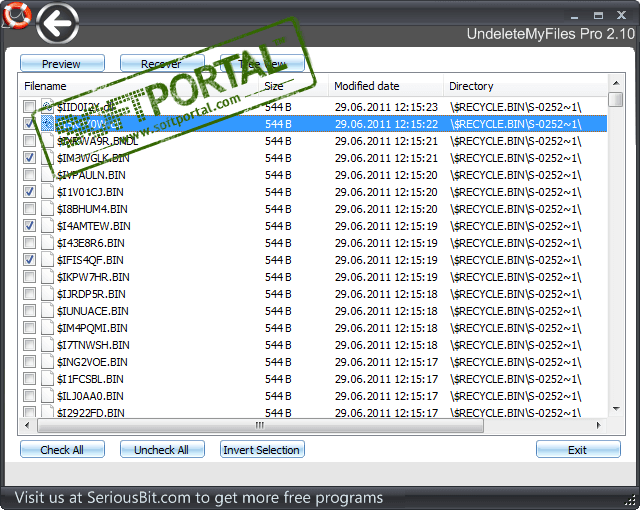Click the Invert Selection button
This screenshot has height=510, width=640.
(262, 450)
